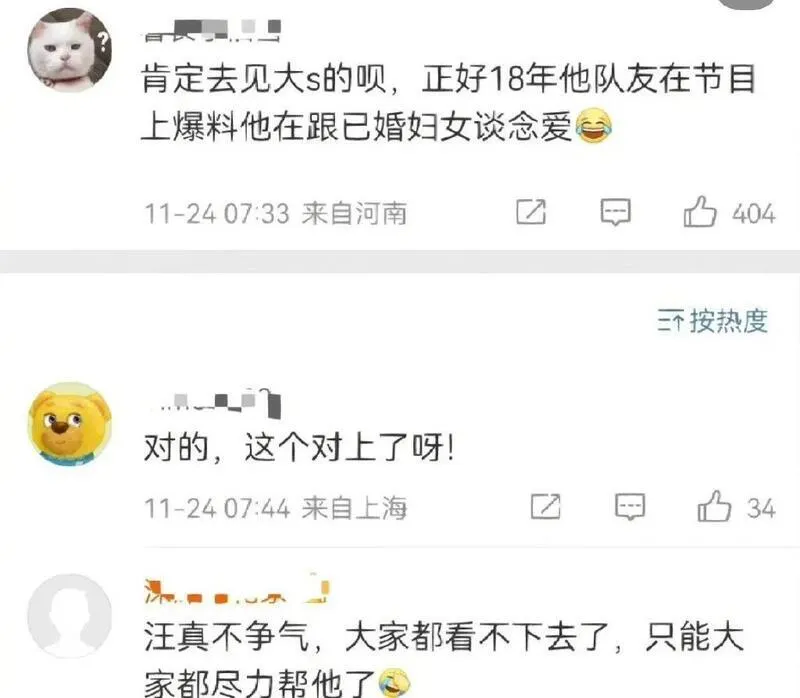Image resolution: width=800 pixels, height=698 pixels.
Task: Change sorting via 按热度 dropdown
Action: point(713,321)
